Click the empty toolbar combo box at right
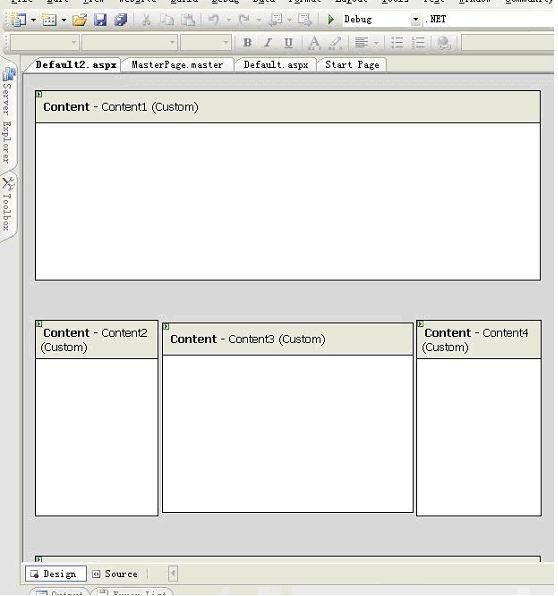 coord(508,43)
